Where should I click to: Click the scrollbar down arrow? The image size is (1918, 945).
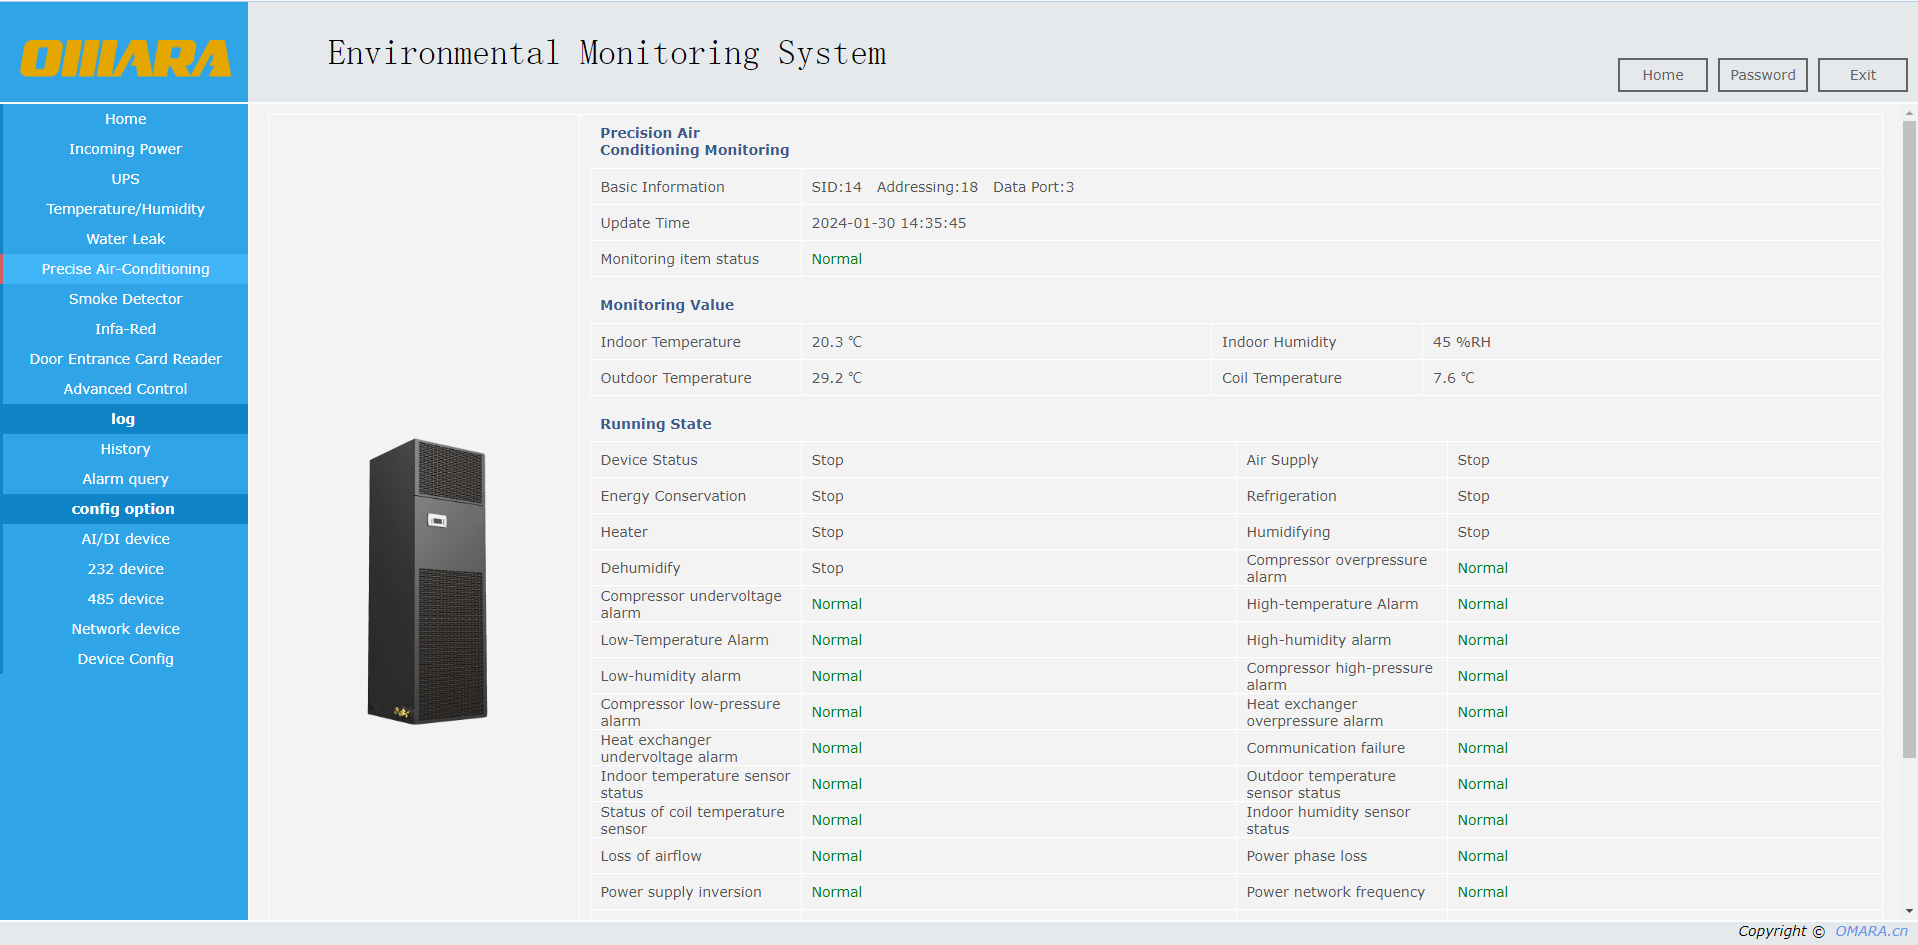pyautogui.click(x=1909, y=911)
